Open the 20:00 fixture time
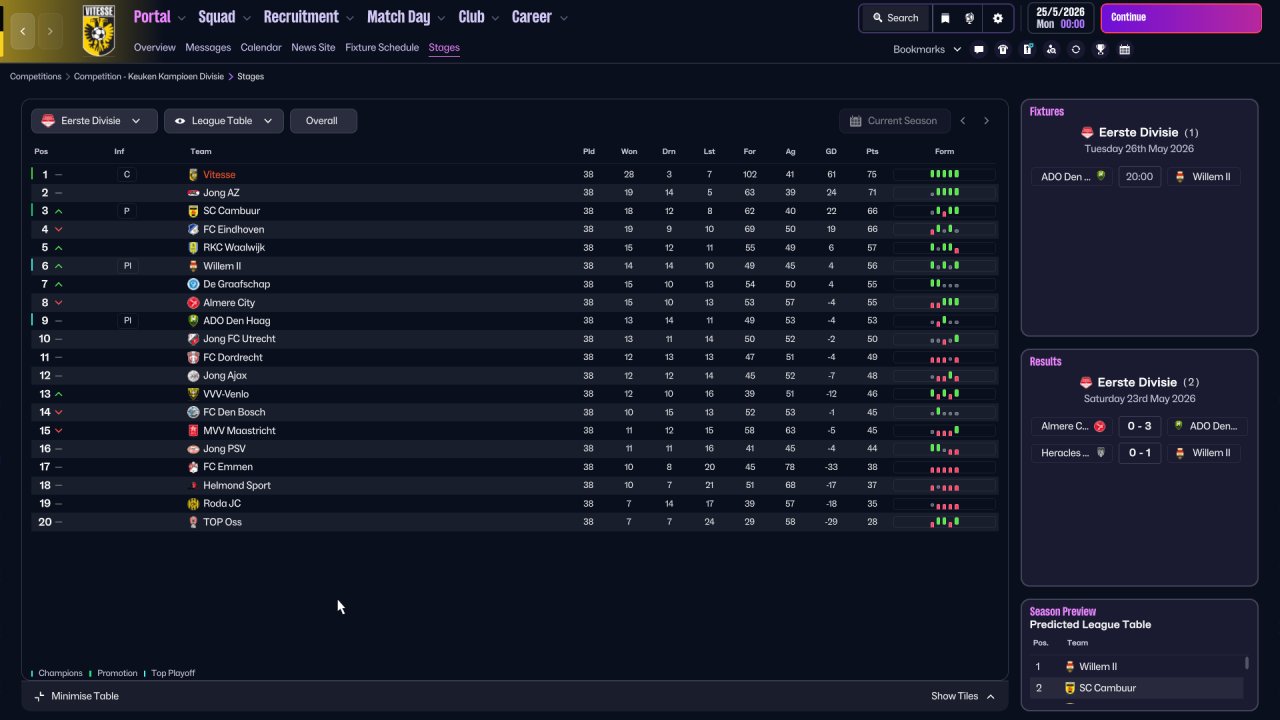The height and width of the screenshot is (720, 1280). (1139, 177)
